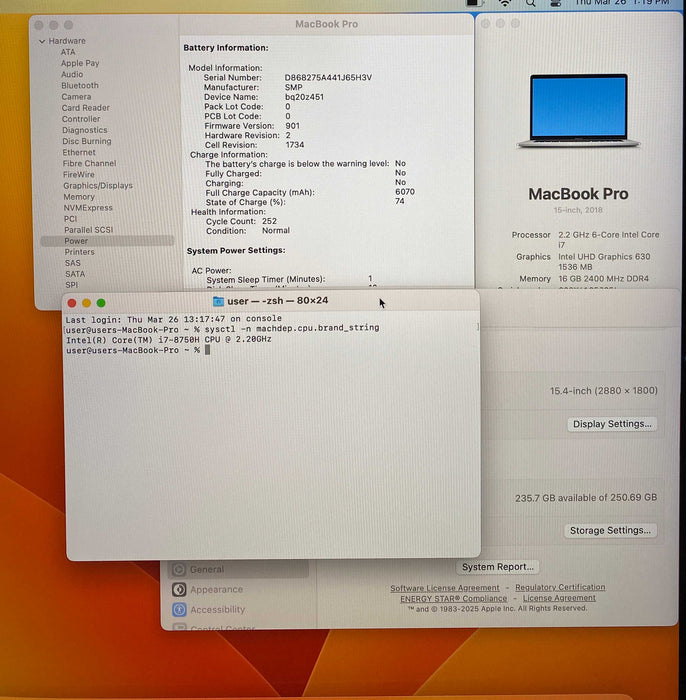
Task: Click the Intel i7-8750H CPU output line
Action: 169,340
